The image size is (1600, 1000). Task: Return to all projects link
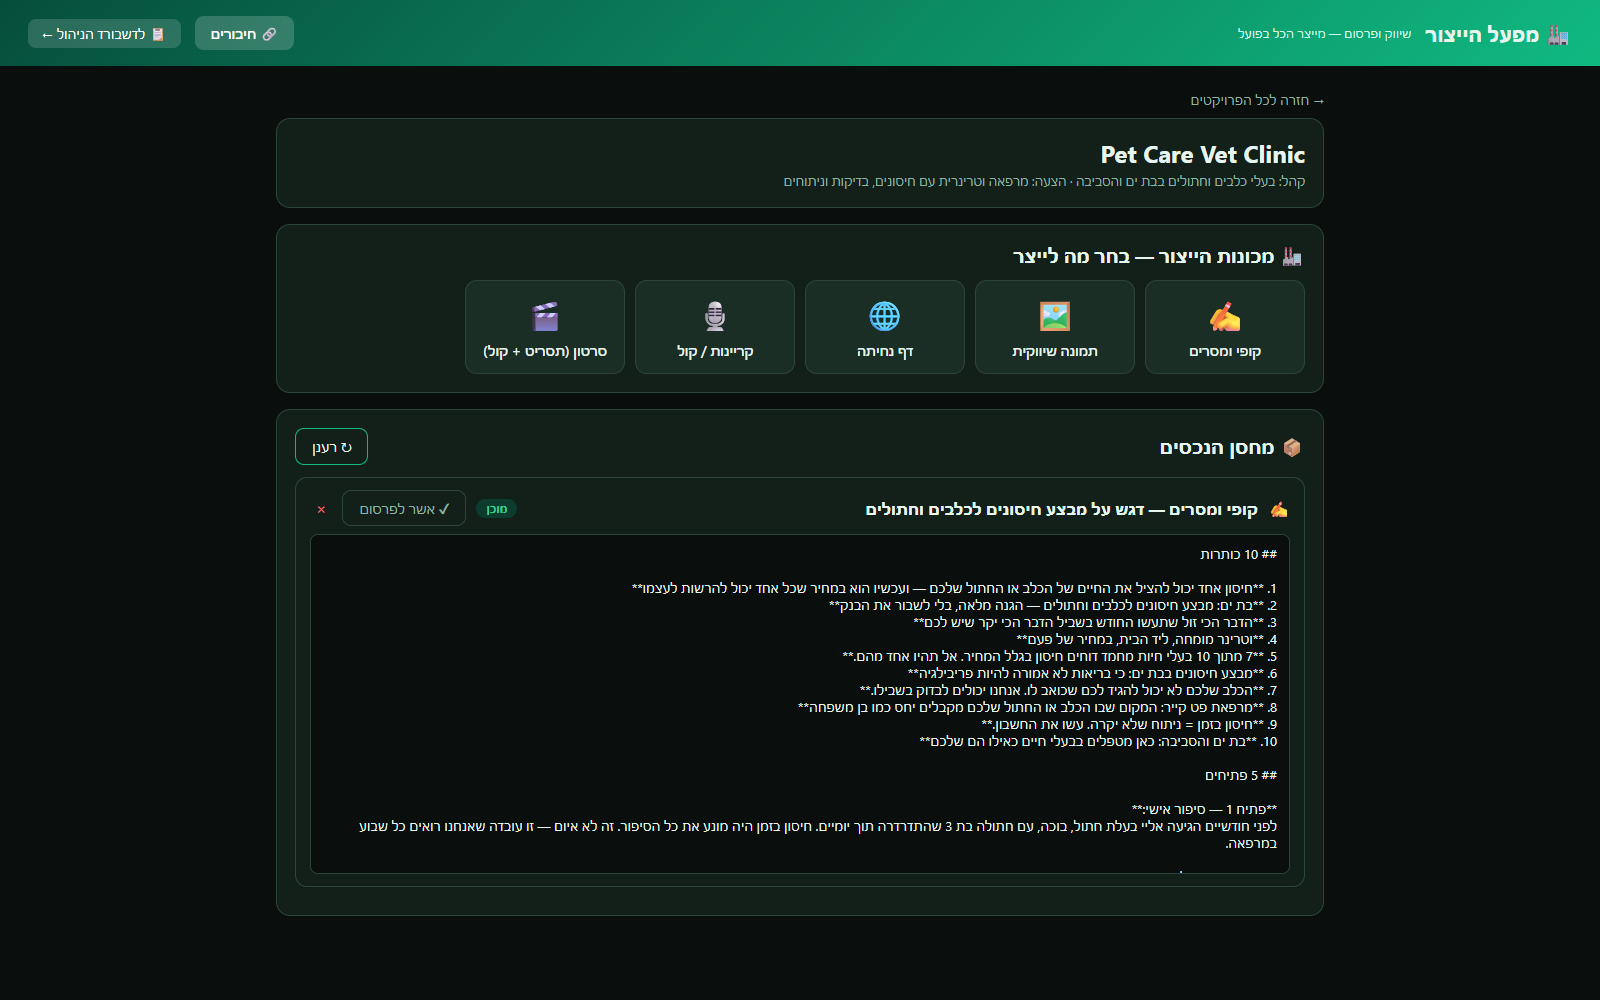1257,100
